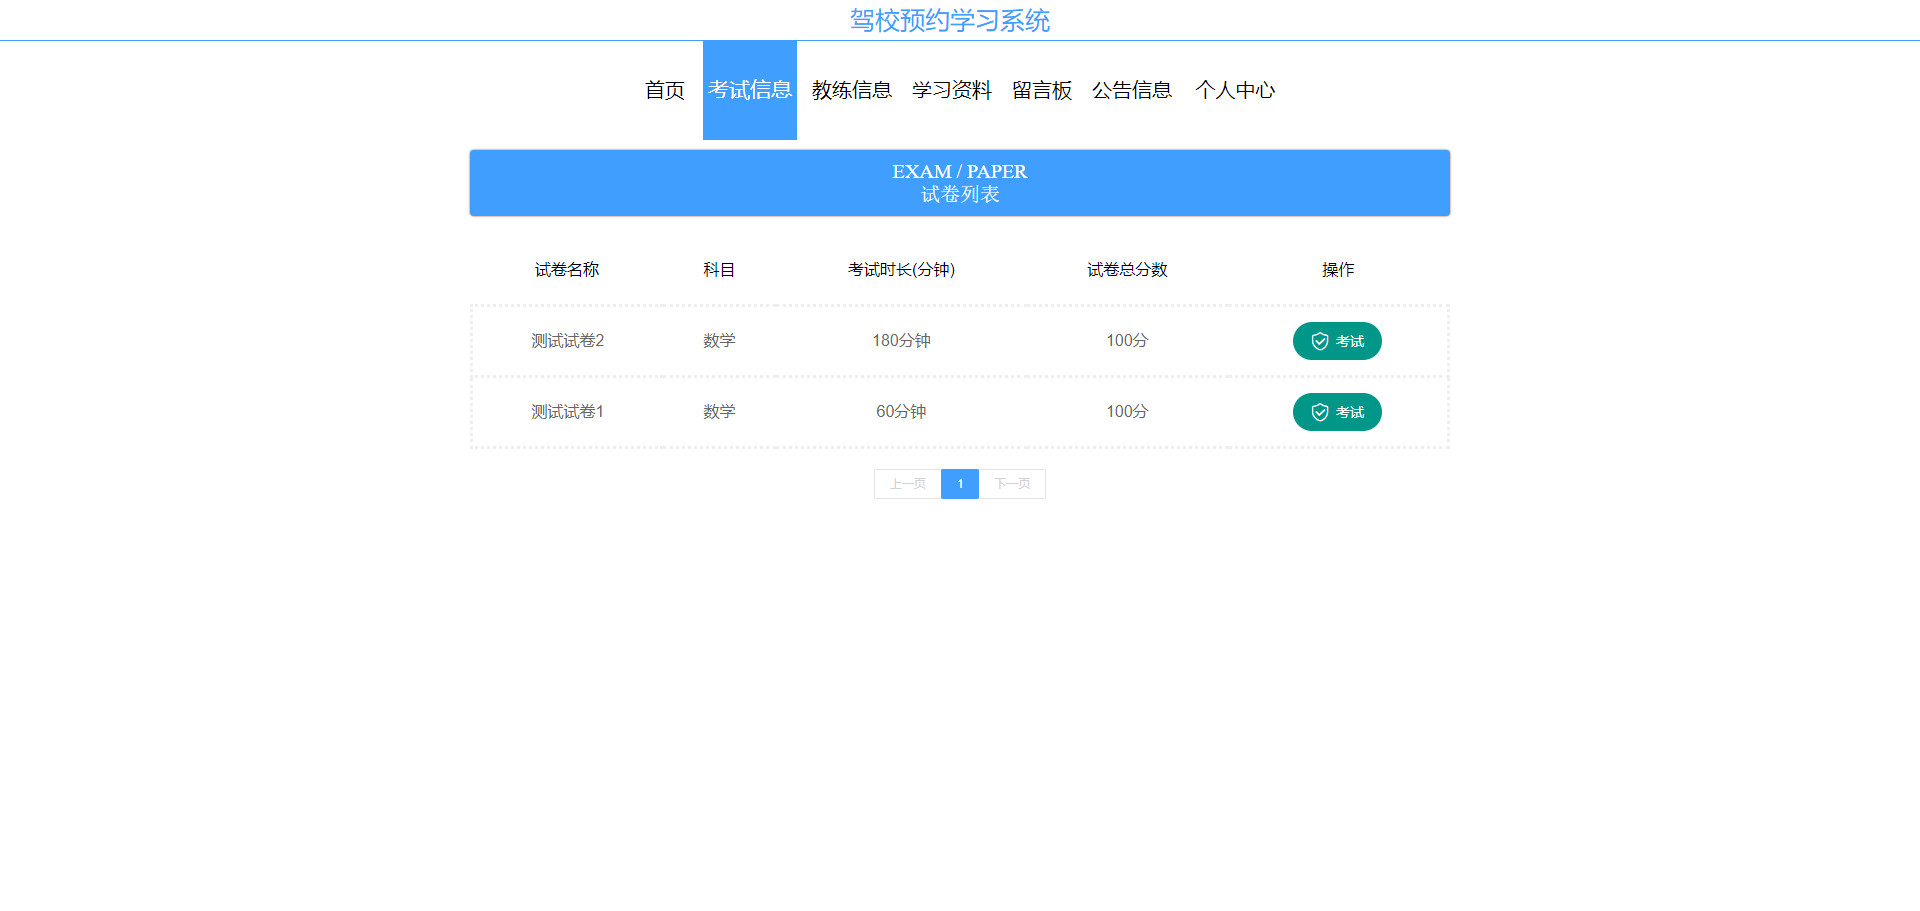Screen dimensions: 1920x911
Task: Open the 教练信息 navigation item
Action: 852,90
